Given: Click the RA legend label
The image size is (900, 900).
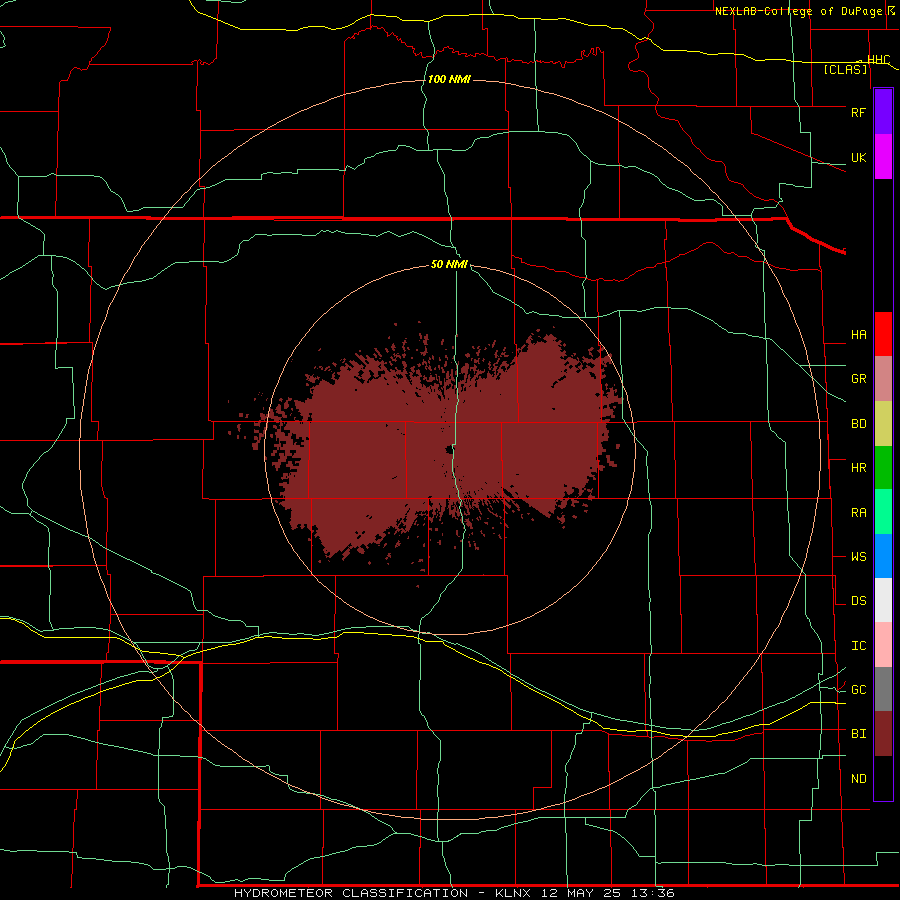Looking at the screenshot, I should click(x=859, y=513).
